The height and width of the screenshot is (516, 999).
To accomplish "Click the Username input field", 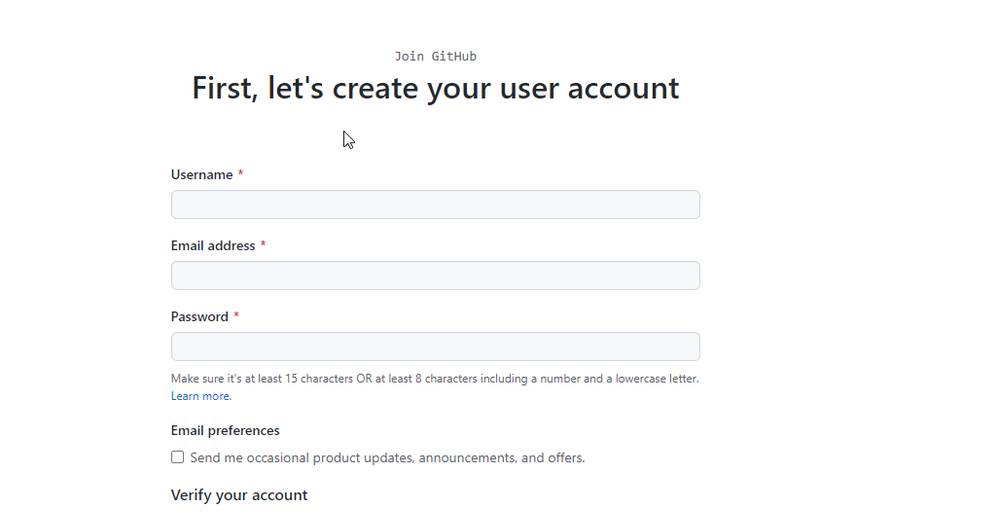I will point(435,205).
